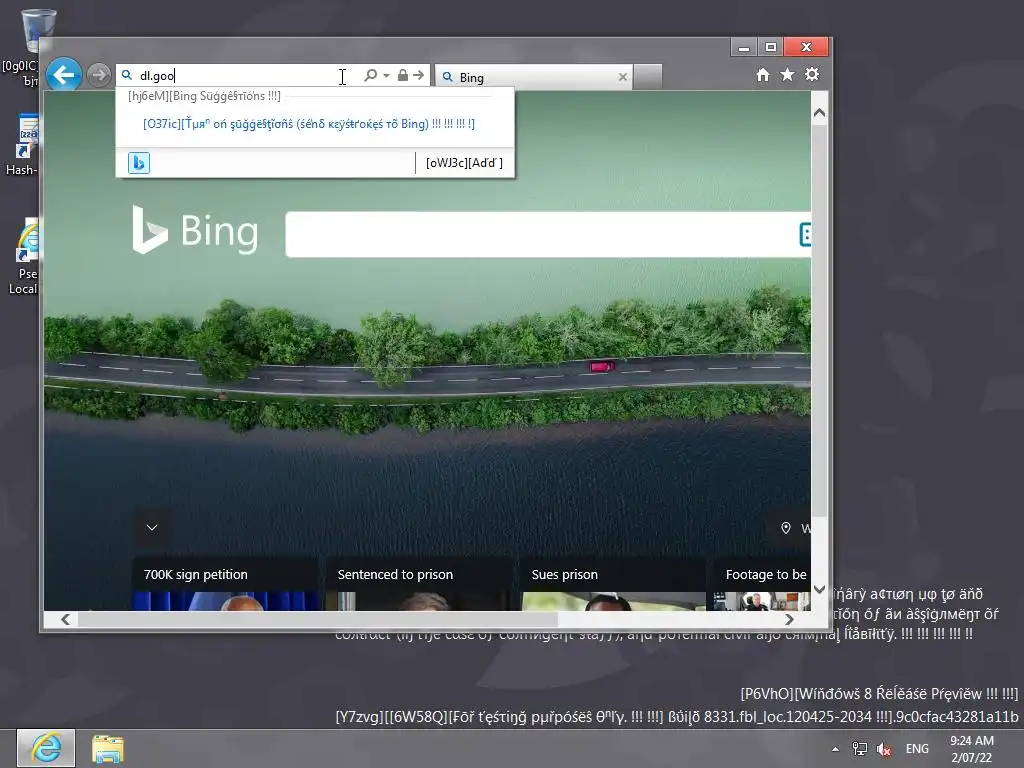Maximize the Internet Explorer window
Screen dimensions: 1024x768
771,47
